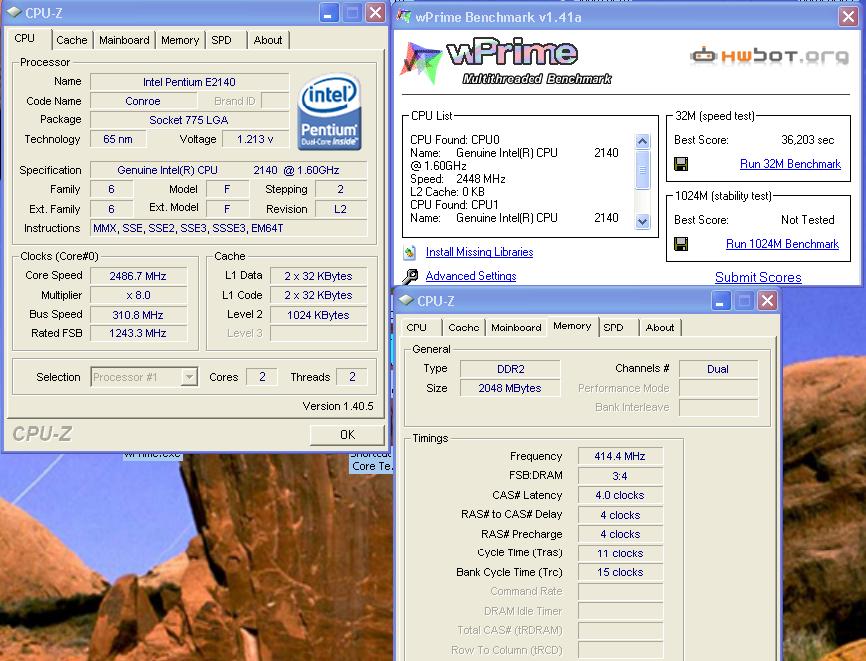Click the wPrime logo graphic
Image resolution: width=866 pixels, height=661 pixels.
click(505, 62)
